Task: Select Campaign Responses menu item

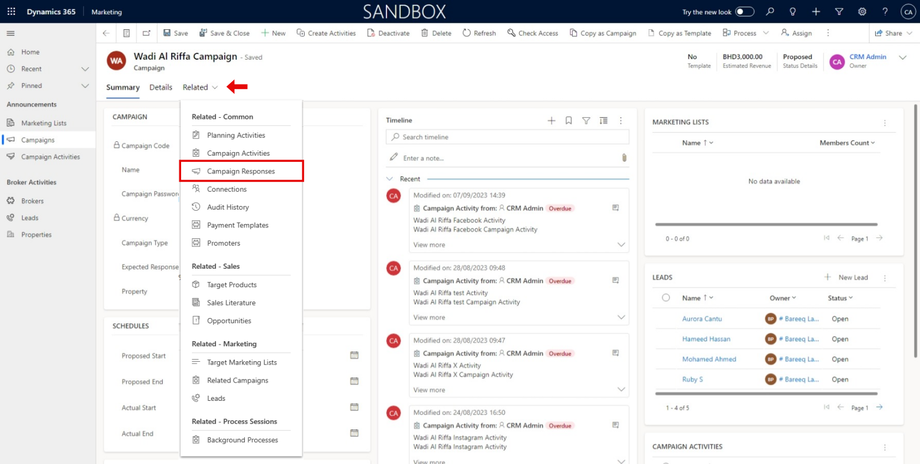Action: click(x=241, y=171)
